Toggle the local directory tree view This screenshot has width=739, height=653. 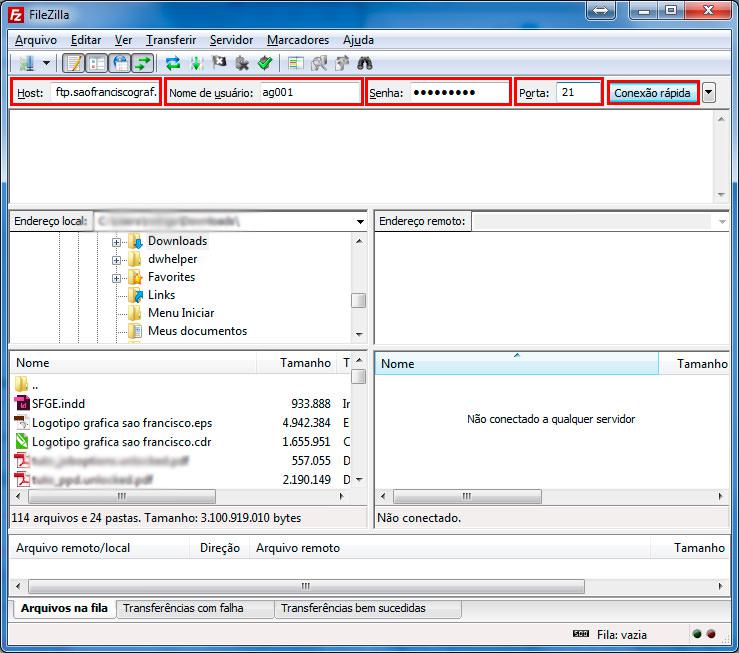tap(97, 63)
